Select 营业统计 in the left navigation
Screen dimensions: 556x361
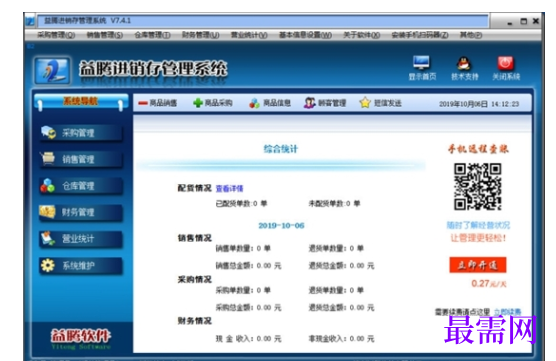click(x=81, y=239)
